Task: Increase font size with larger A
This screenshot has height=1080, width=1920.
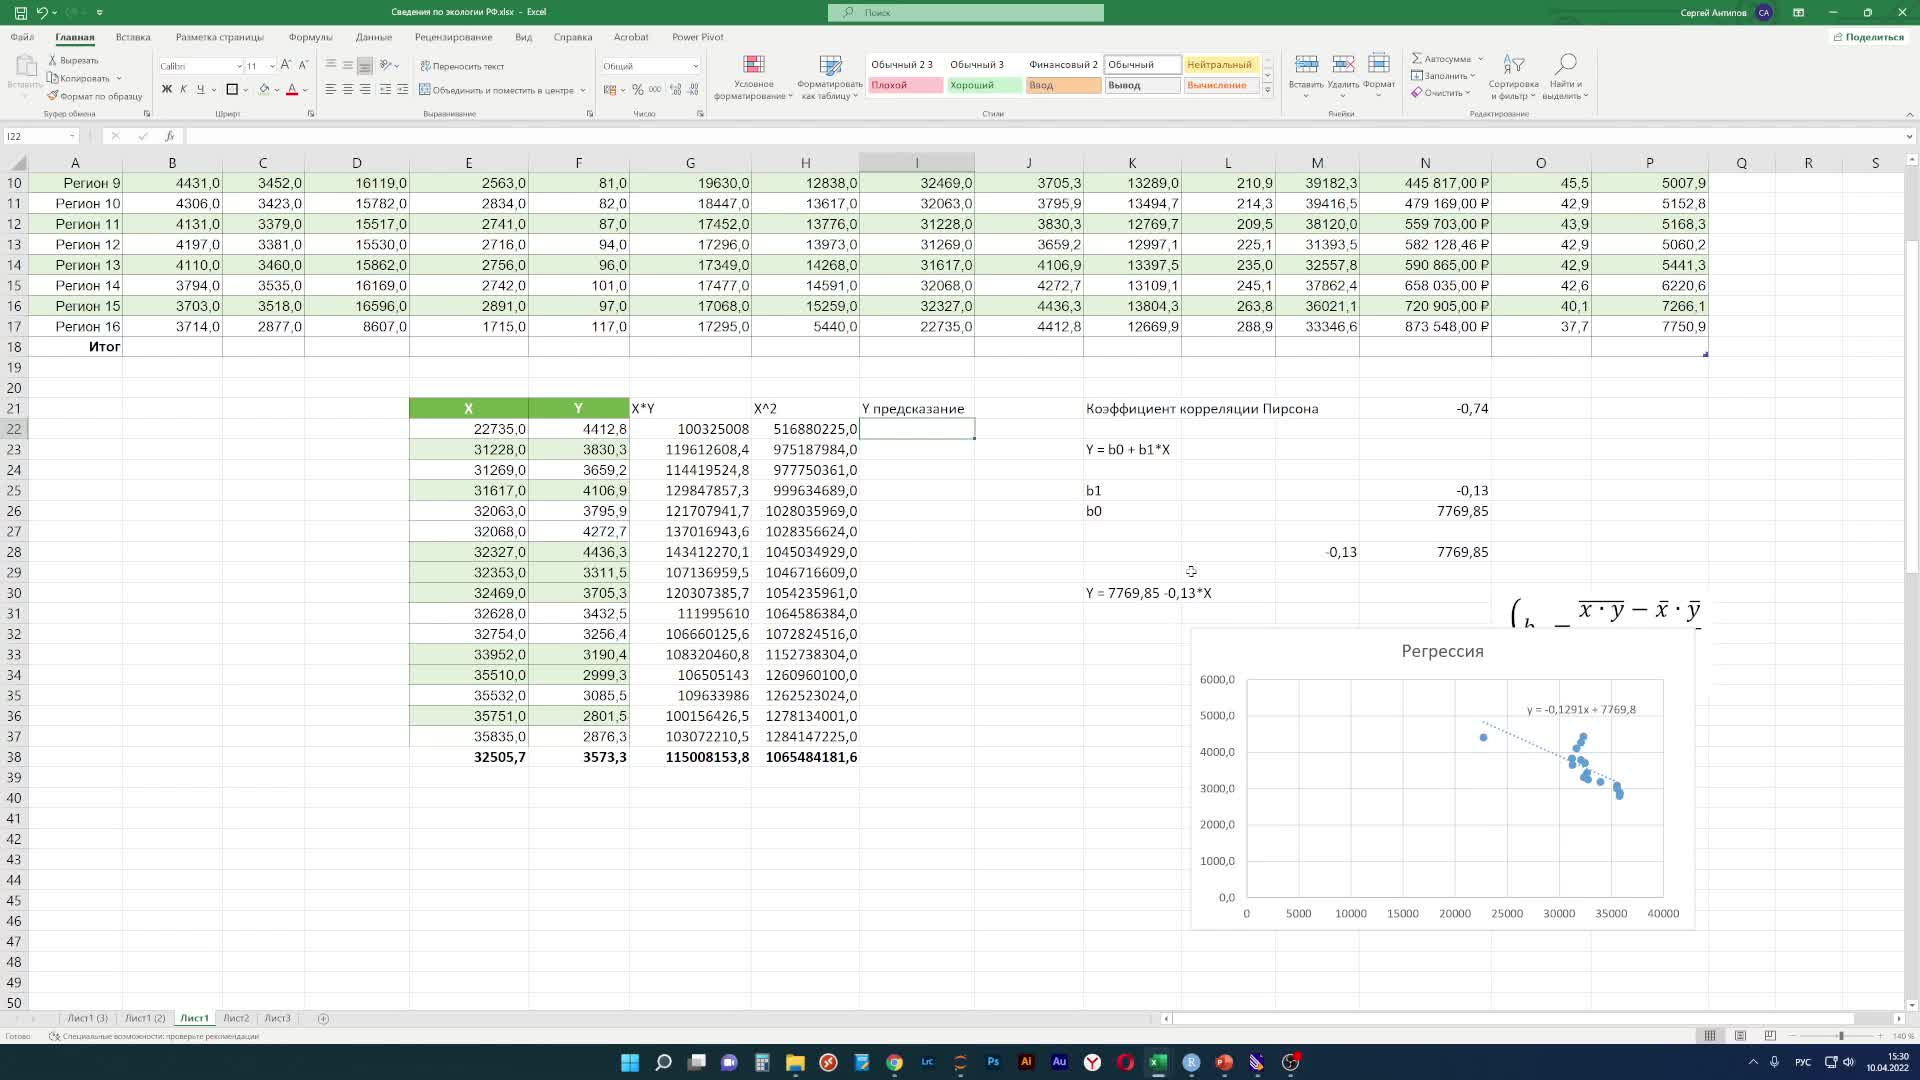Action: [x=286, y=65]
